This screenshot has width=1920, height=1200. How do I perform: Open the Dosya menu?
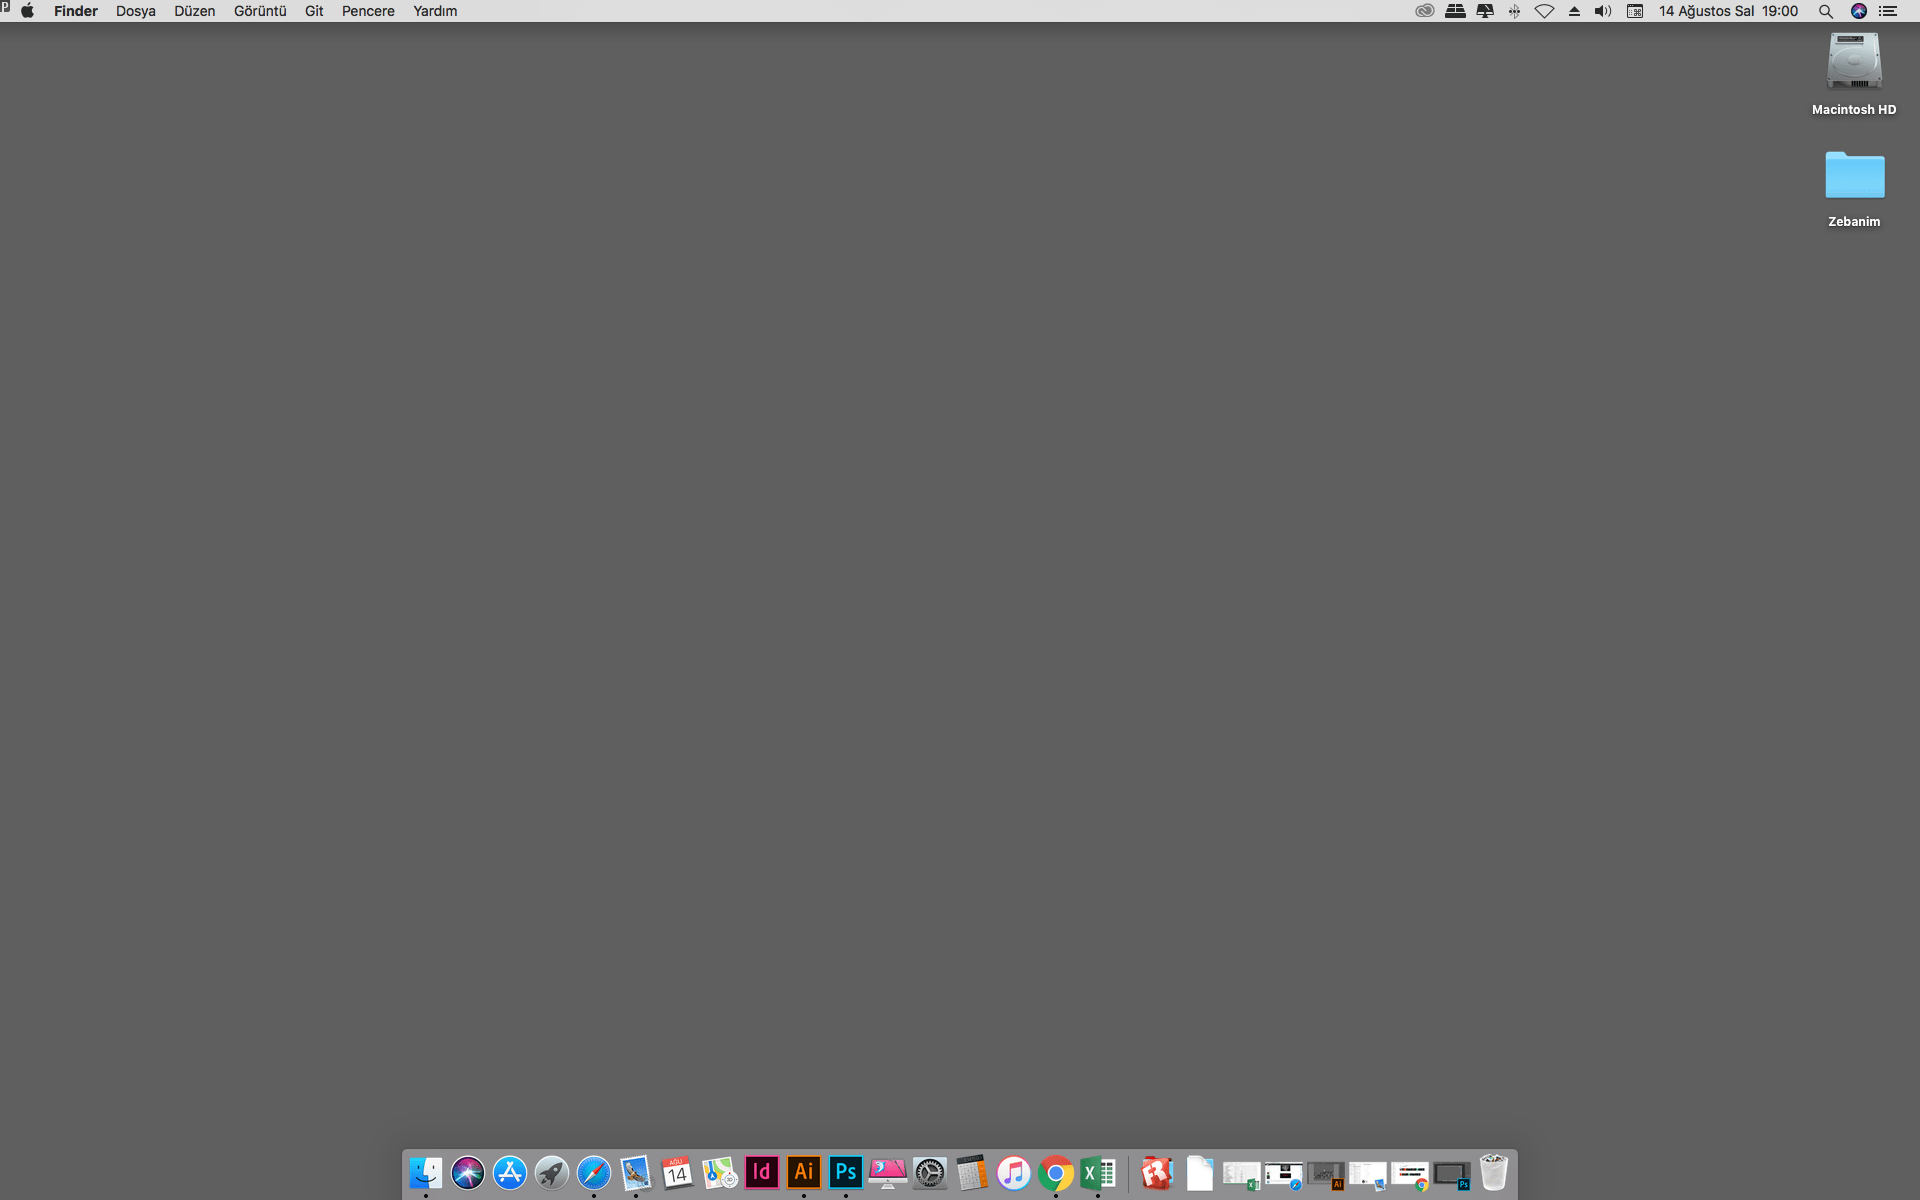(136, 11)
